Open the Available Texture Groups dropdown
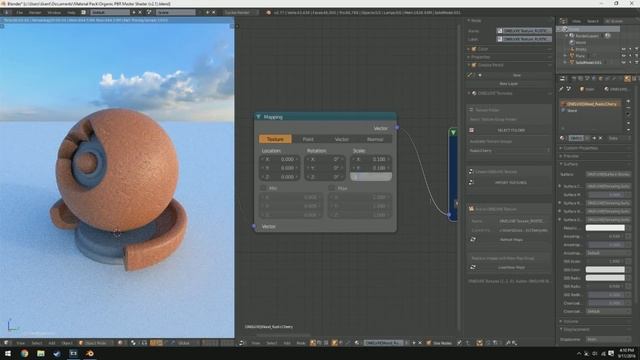Screen dimensions: 640x360 click(509, 151)
